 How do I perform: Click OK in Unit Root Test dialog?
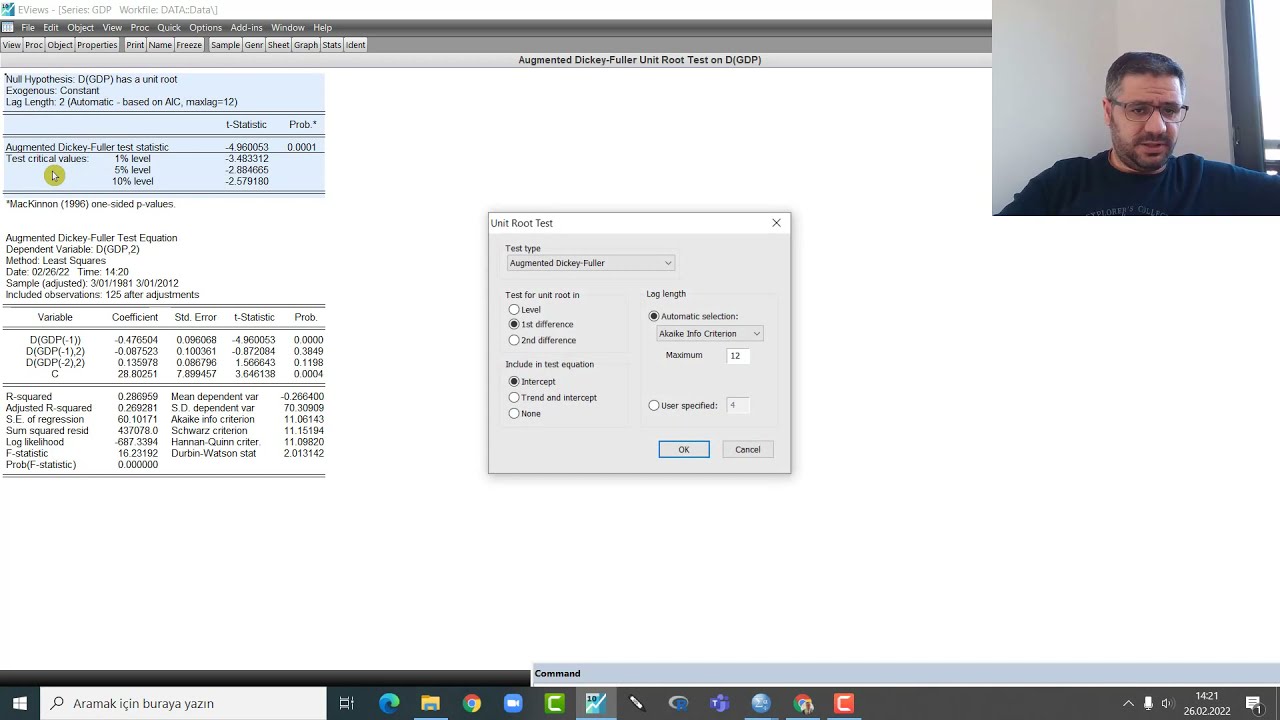684,449
